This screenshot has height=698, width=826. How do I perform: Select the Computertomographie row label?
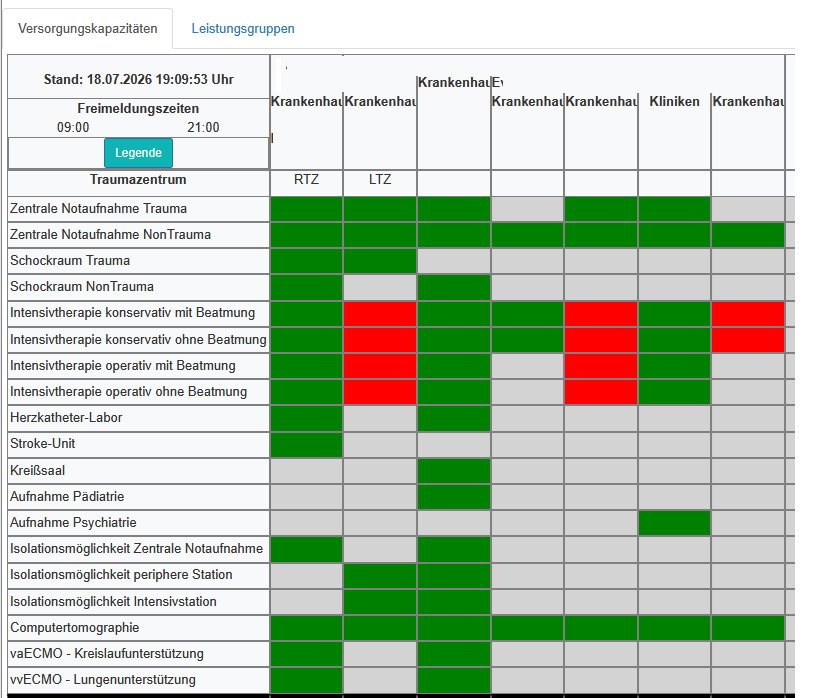pos(75,628)
